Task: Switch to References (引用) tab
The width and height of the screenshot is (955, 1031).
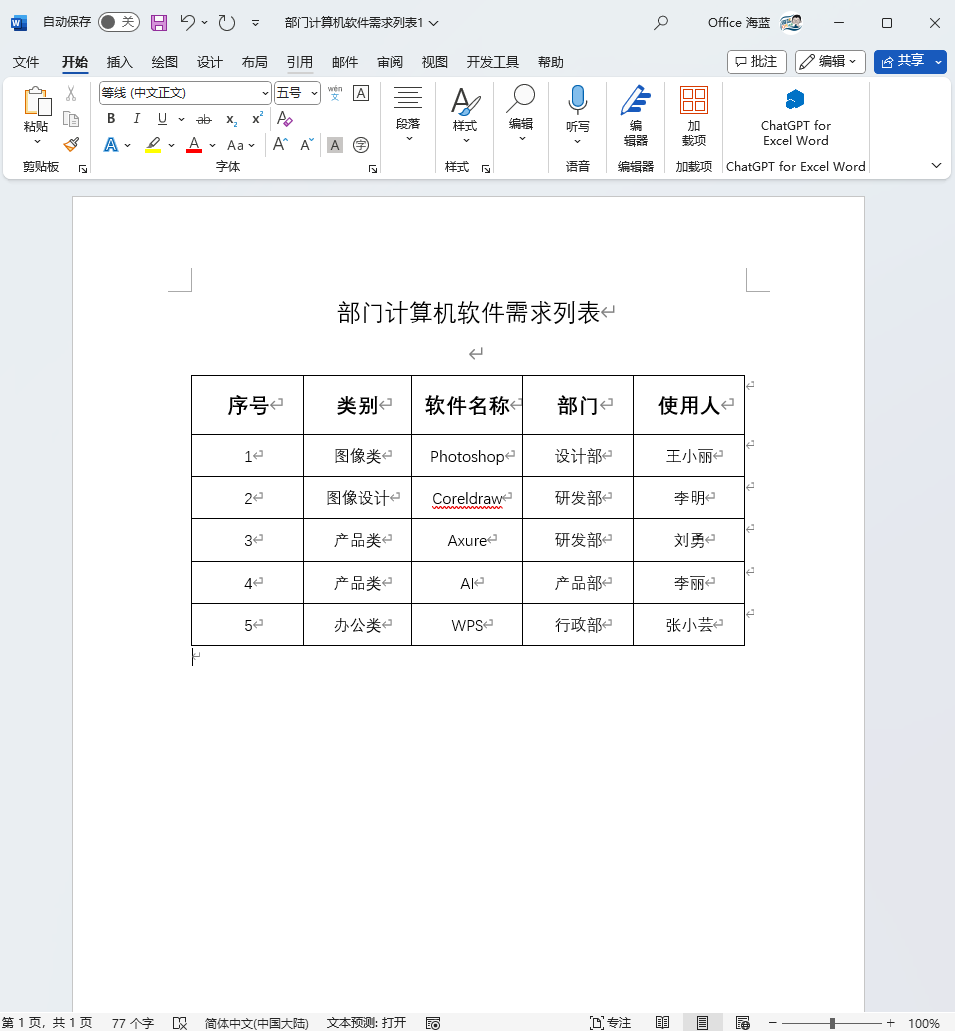Action: 299,62
